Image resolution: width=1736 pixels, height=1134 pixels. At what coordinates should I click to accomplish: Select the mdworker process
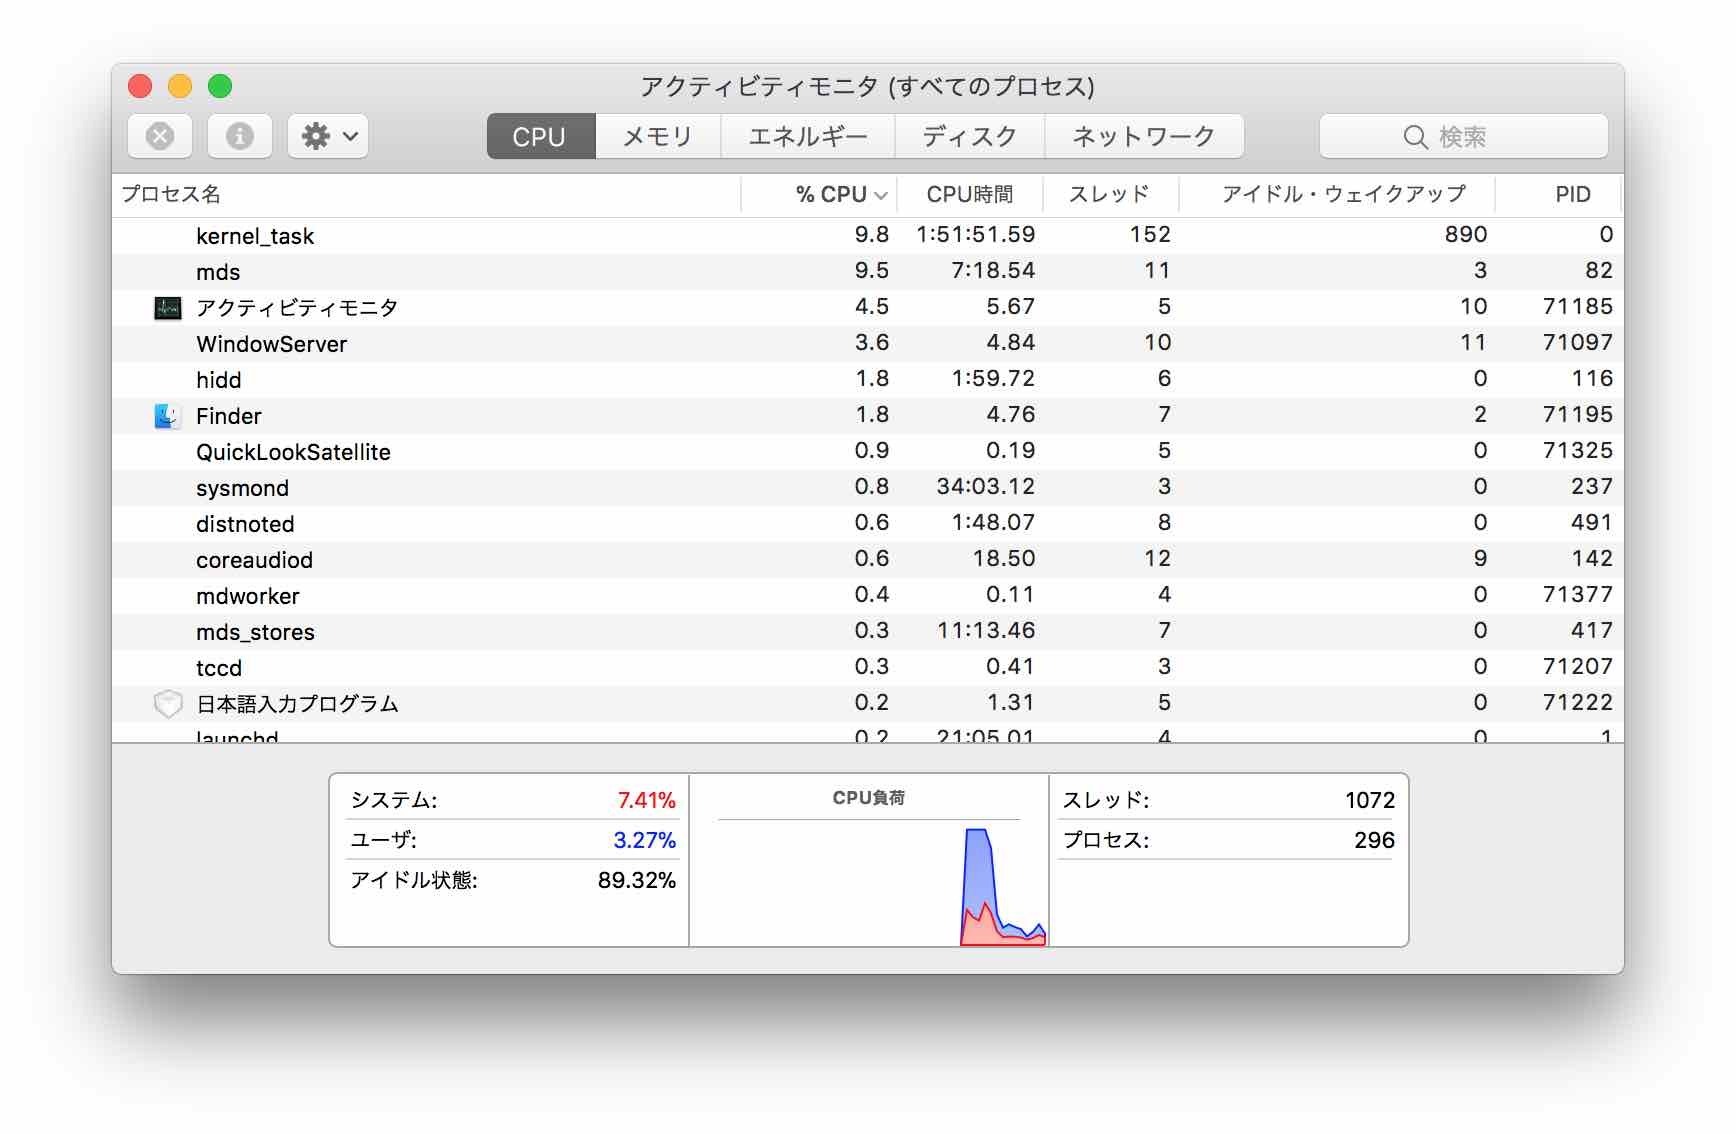click(x=247, y=596)
